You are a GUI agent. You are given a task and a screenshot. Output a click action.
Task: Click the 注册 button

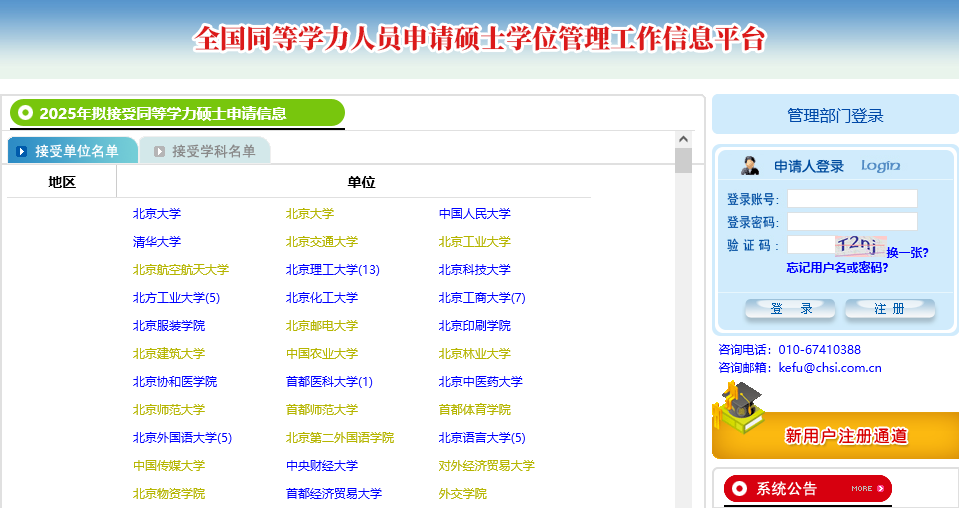pyautogui.click(x=890, y=309)
